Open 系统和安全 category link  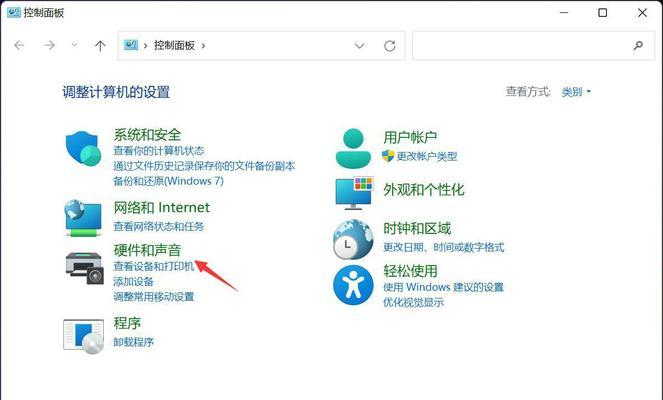pyautogui.click(x=147, y=135)
